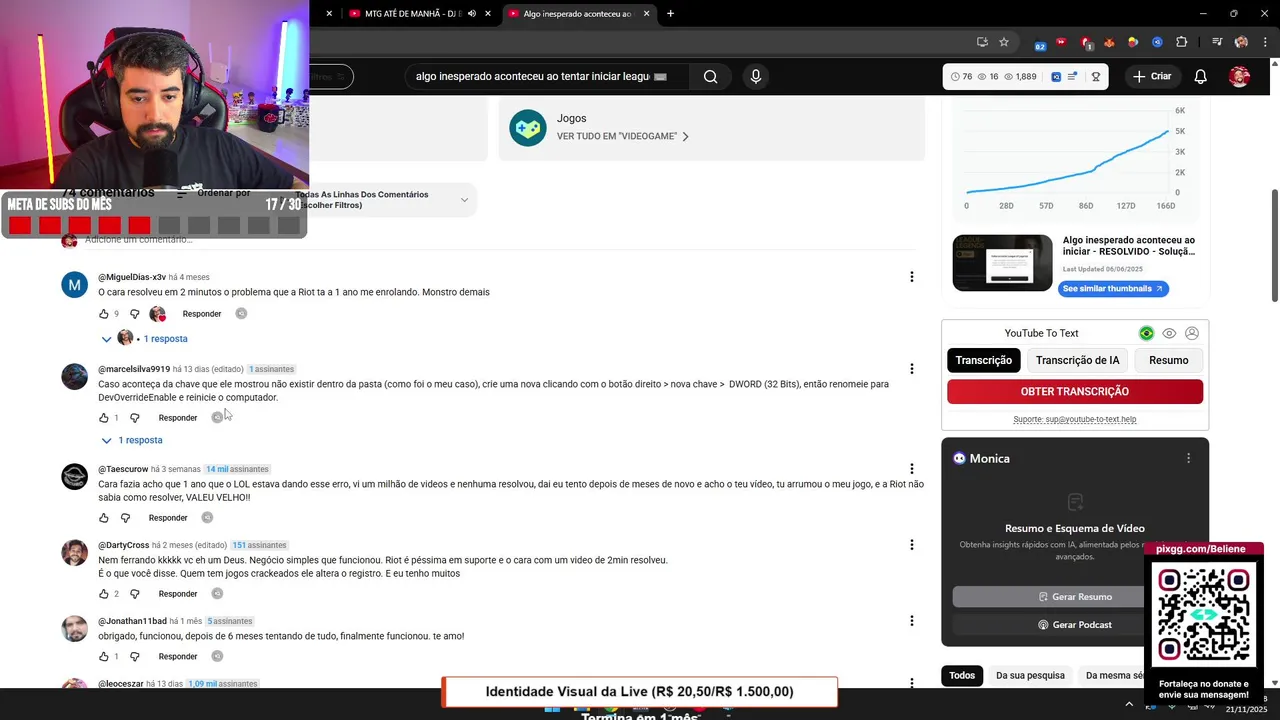The height and width of the screenshot is (720, 1280).
Task: Select the 'Todos' filter chip
Action: point(962,675)
